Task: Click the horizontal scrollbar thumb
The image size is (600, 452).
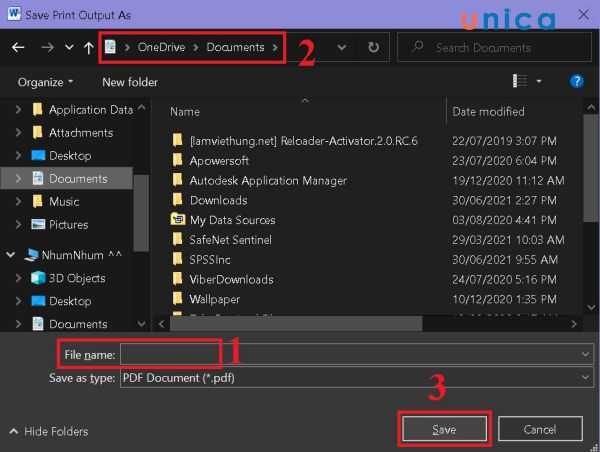Action: click(296, 324)
